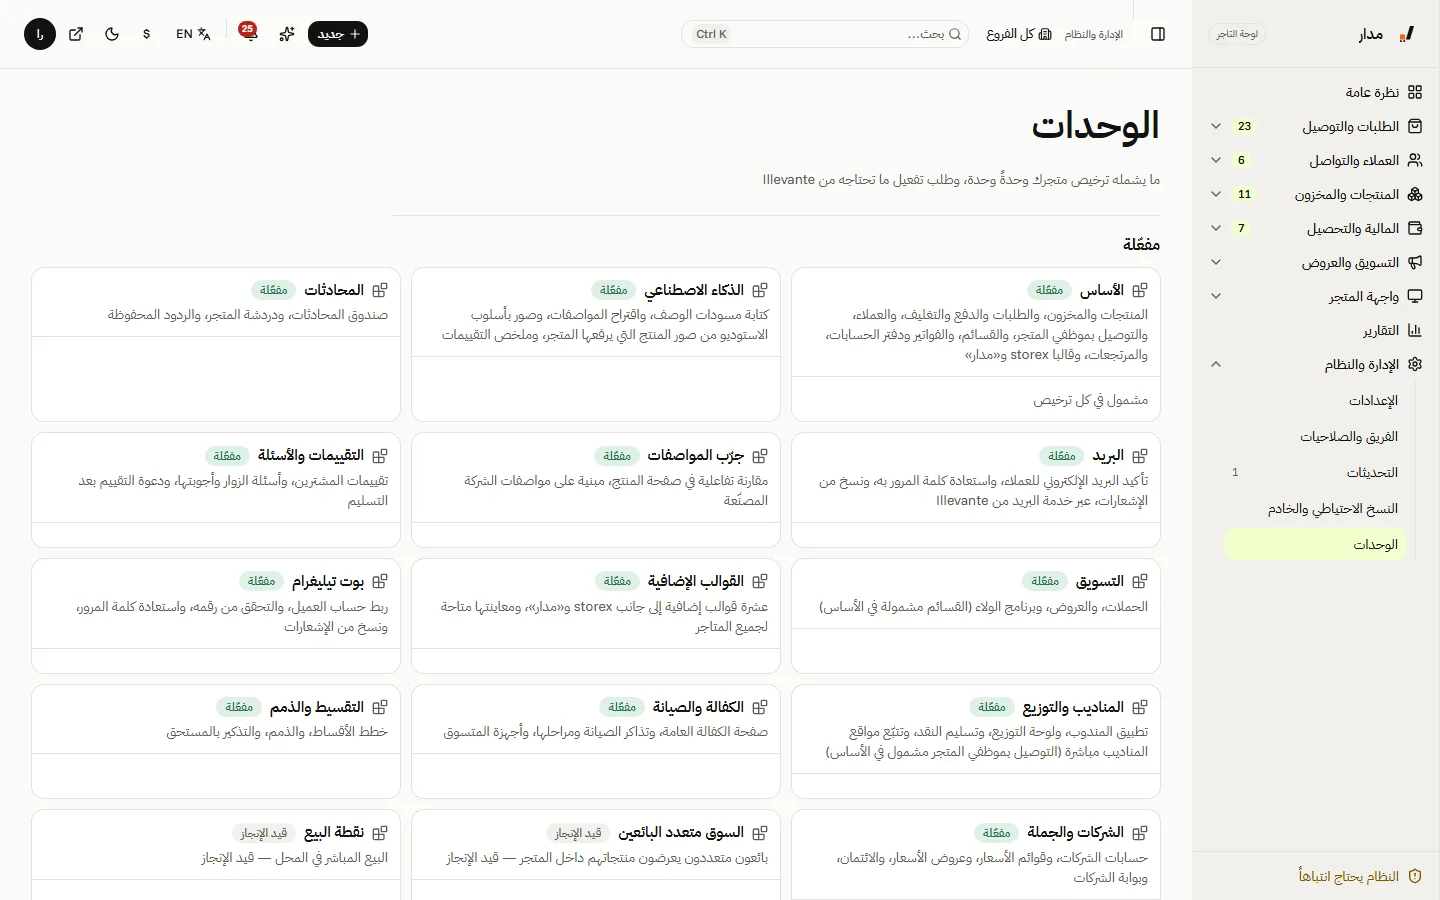Click the المحادثات module icon
This screenshot has width=1440, height=900.
(380, 290)
